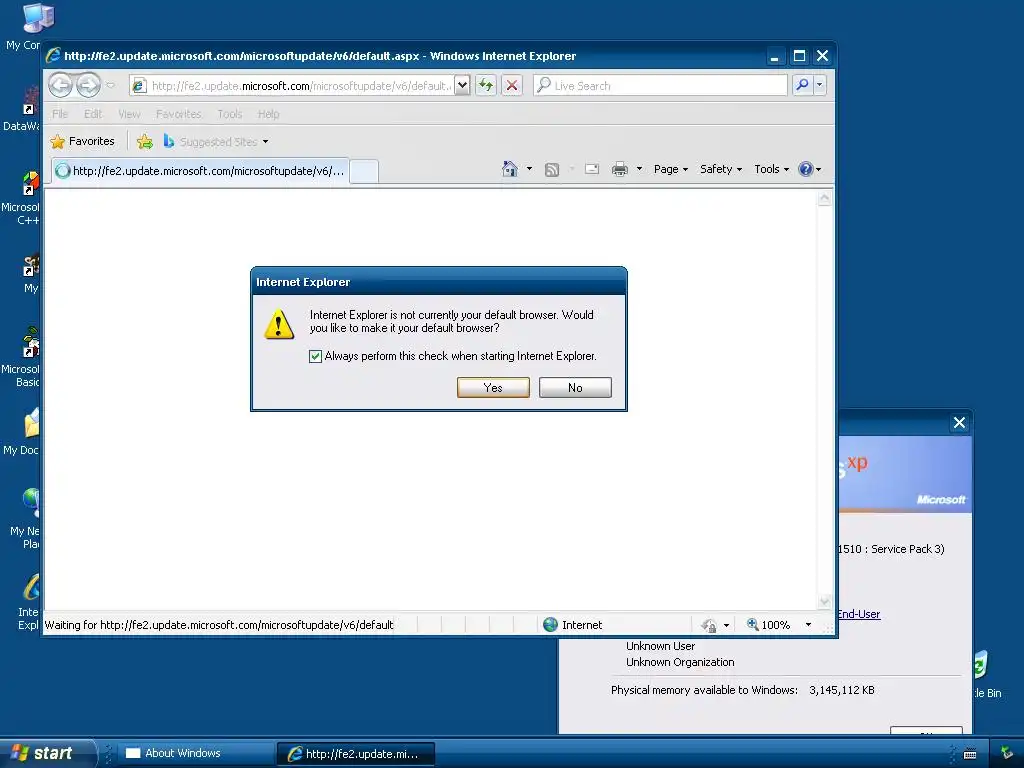Click IE logo in window title bar
This screenshot has width=1024, height=768.
(x=53, y=56)
